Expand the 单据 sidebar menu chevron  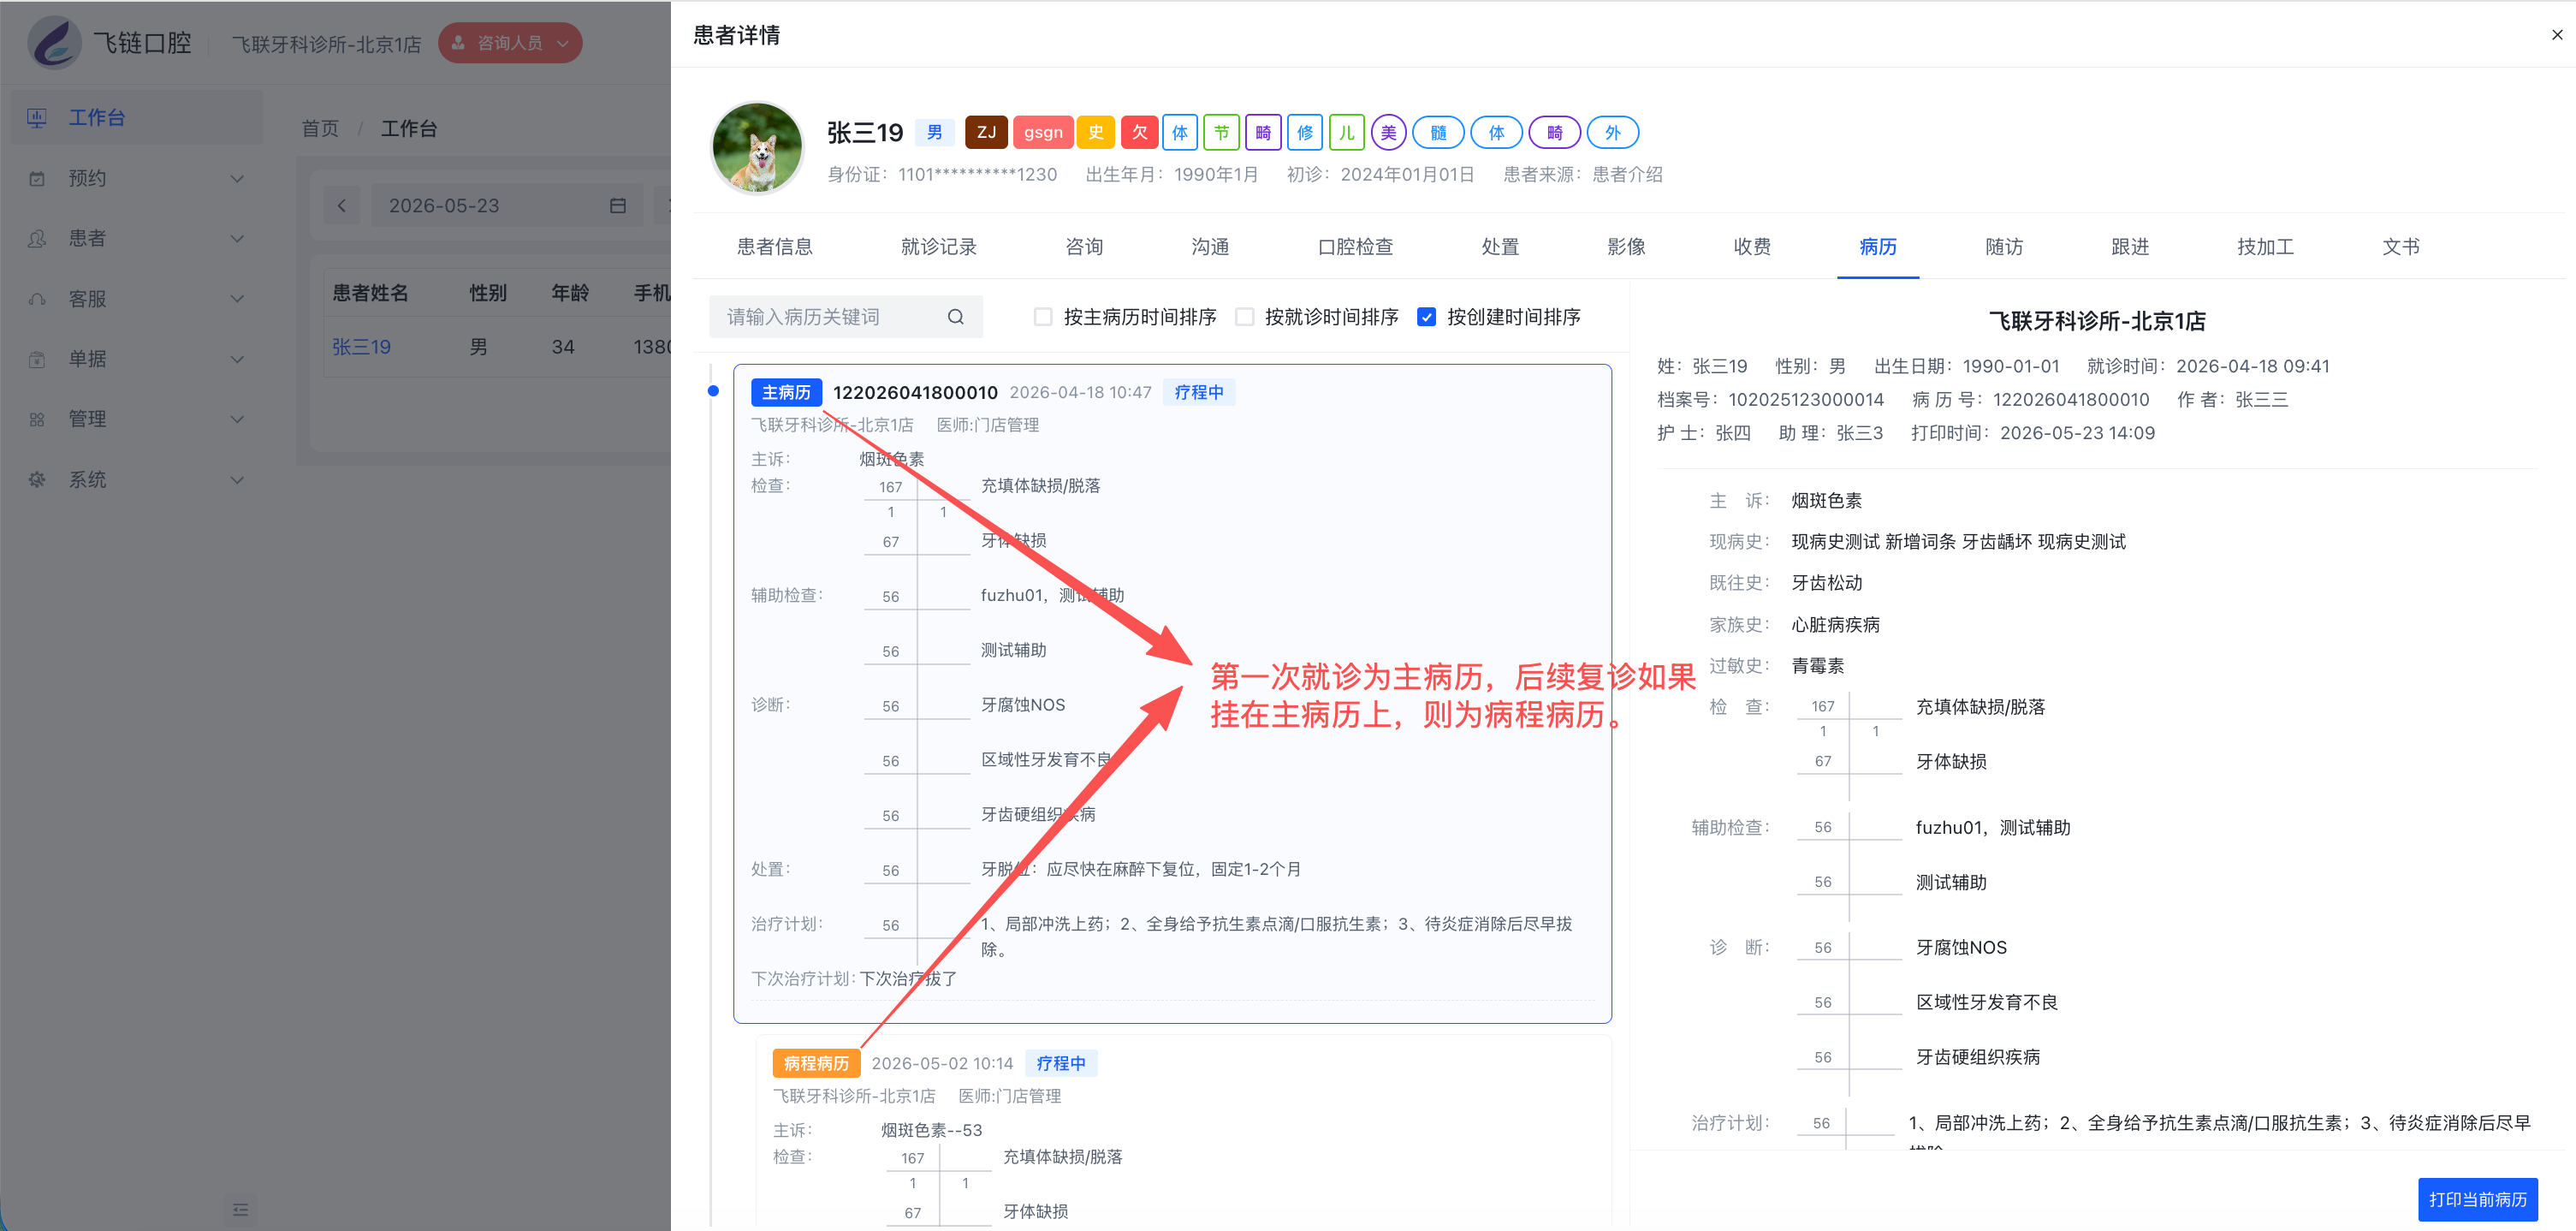[x=237, y=359]
